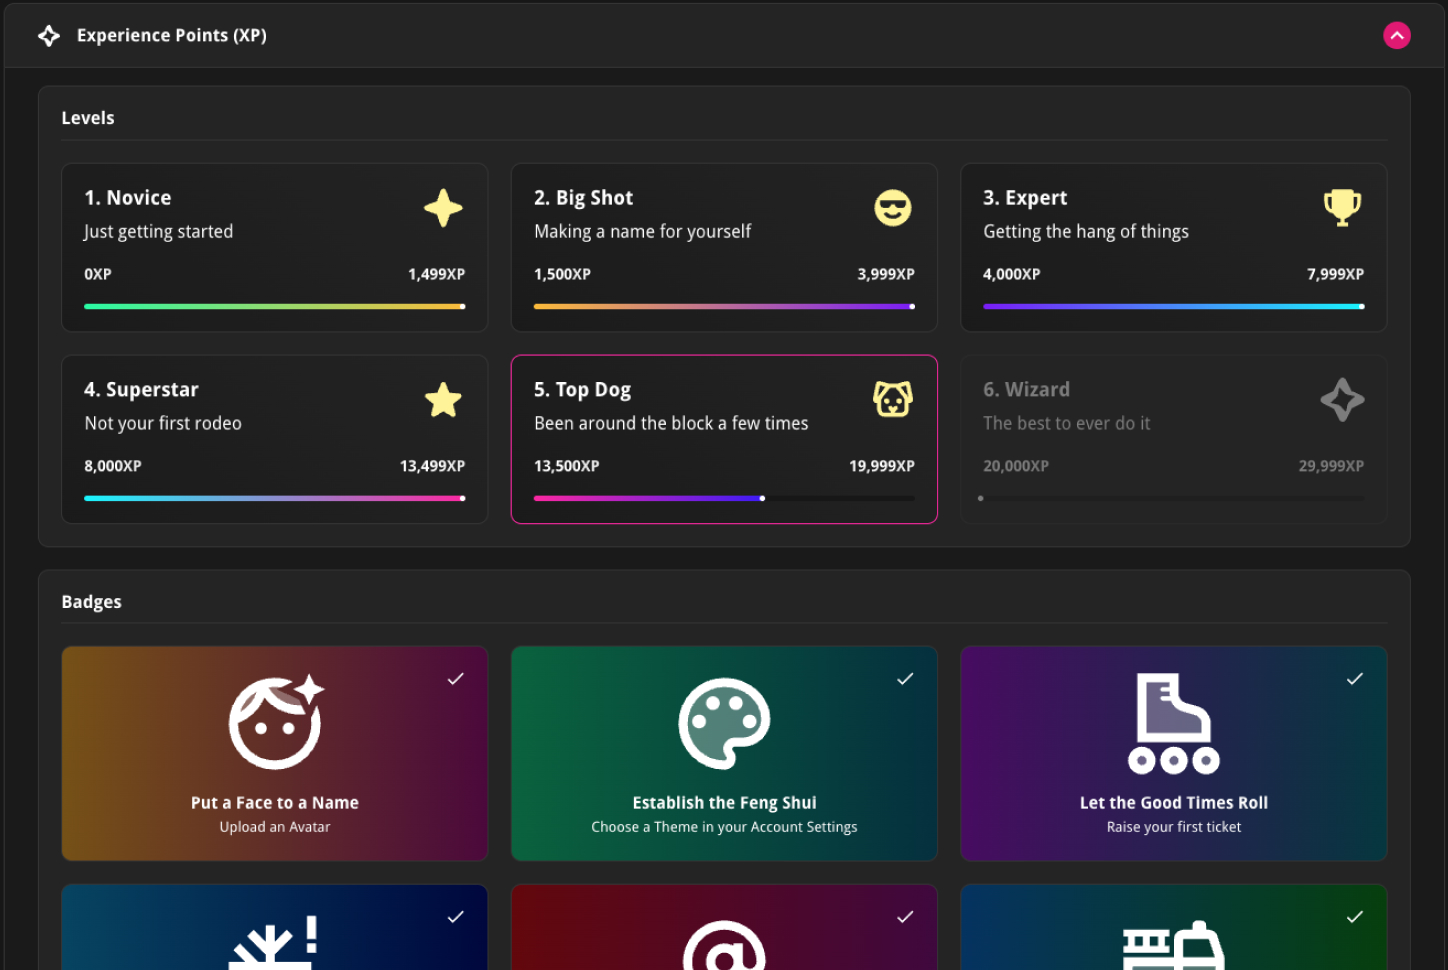Viewport: 1448px width, 970px height.
Task: Click the Superstar progress bar
Action: click(x=275, y=498)
